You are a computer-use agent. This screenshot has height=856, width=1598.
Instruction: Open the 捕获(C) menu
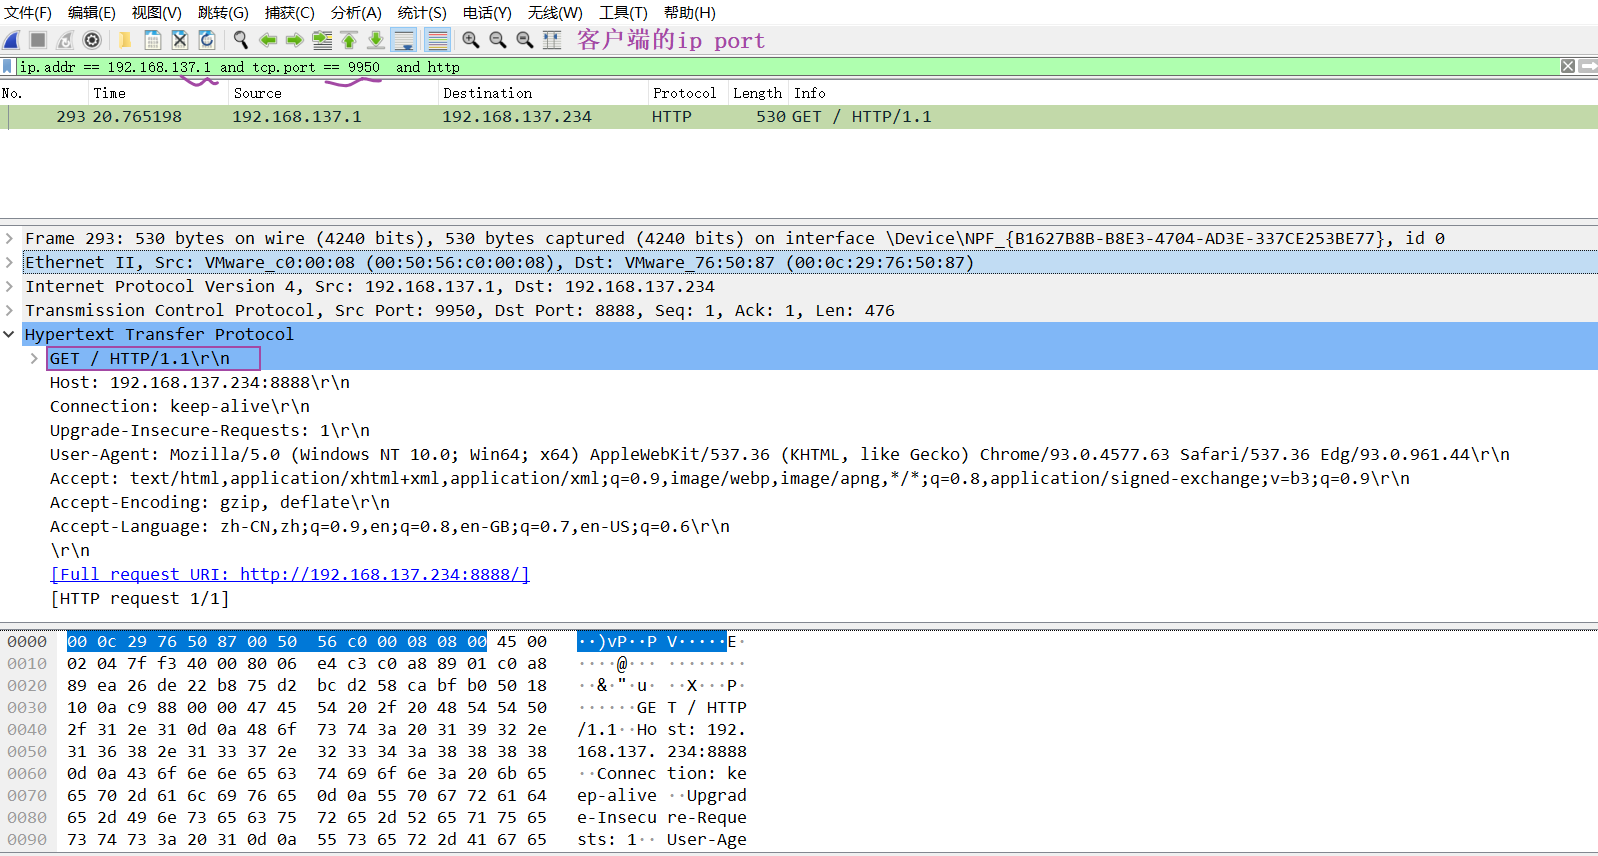289,13
